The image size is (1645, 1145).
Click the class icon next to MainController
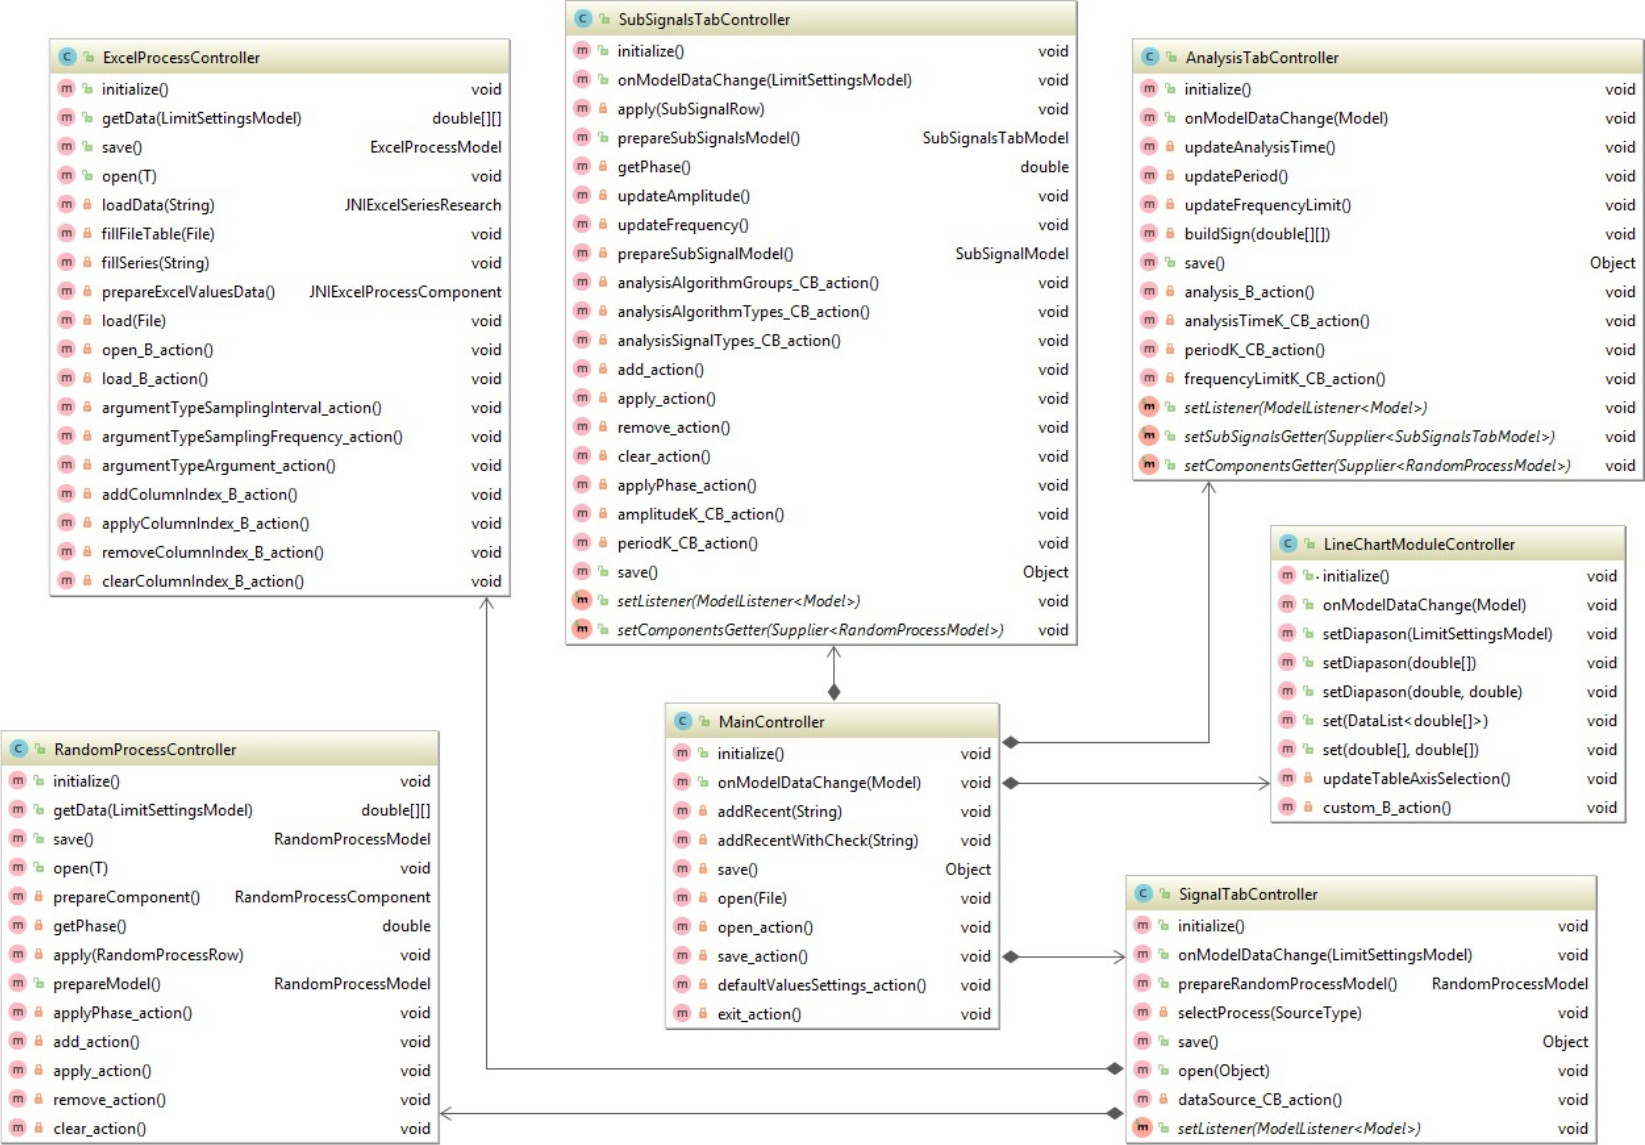coord(683,722)
